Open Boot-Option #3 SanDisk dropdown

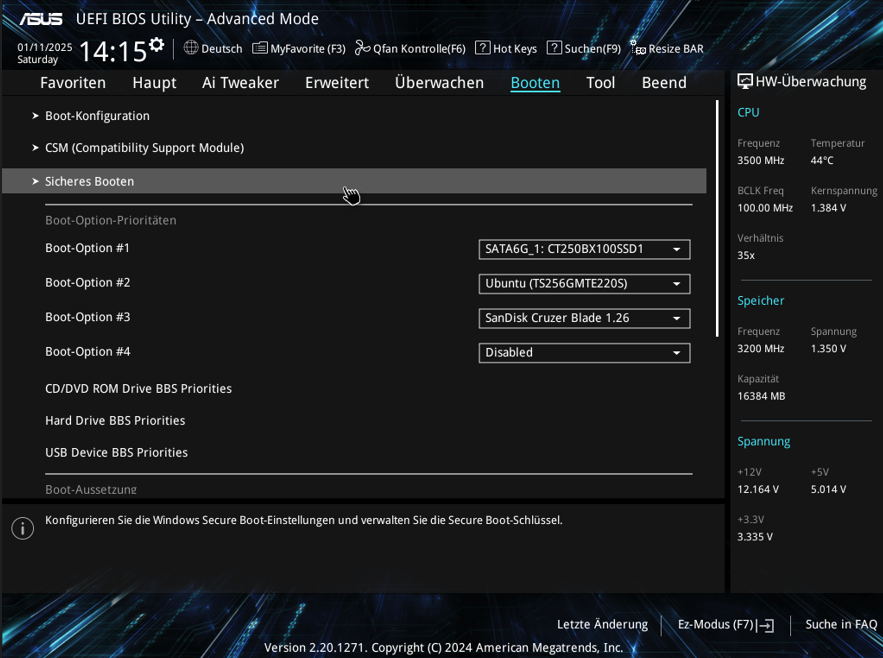584,318
